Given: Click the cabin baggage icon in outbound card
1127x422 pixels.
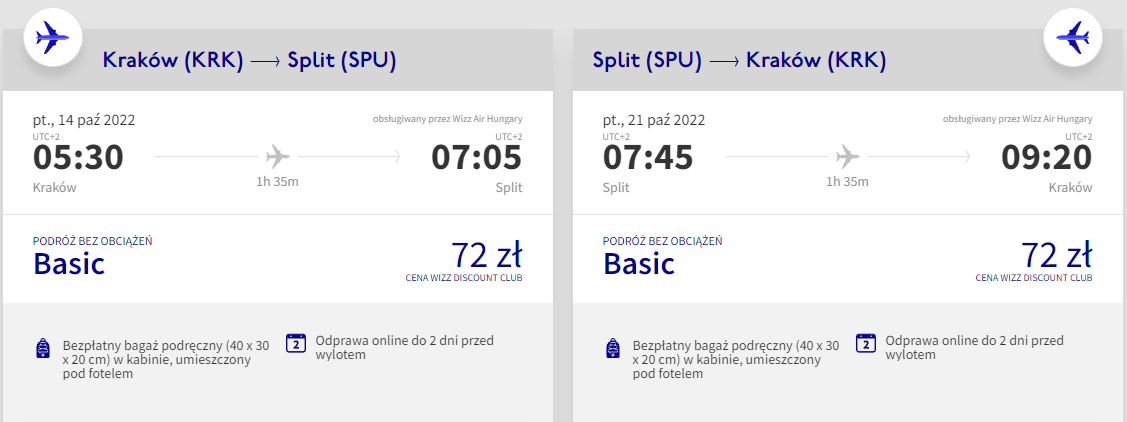Looking at the screenshot, I should tap(43, 349).
